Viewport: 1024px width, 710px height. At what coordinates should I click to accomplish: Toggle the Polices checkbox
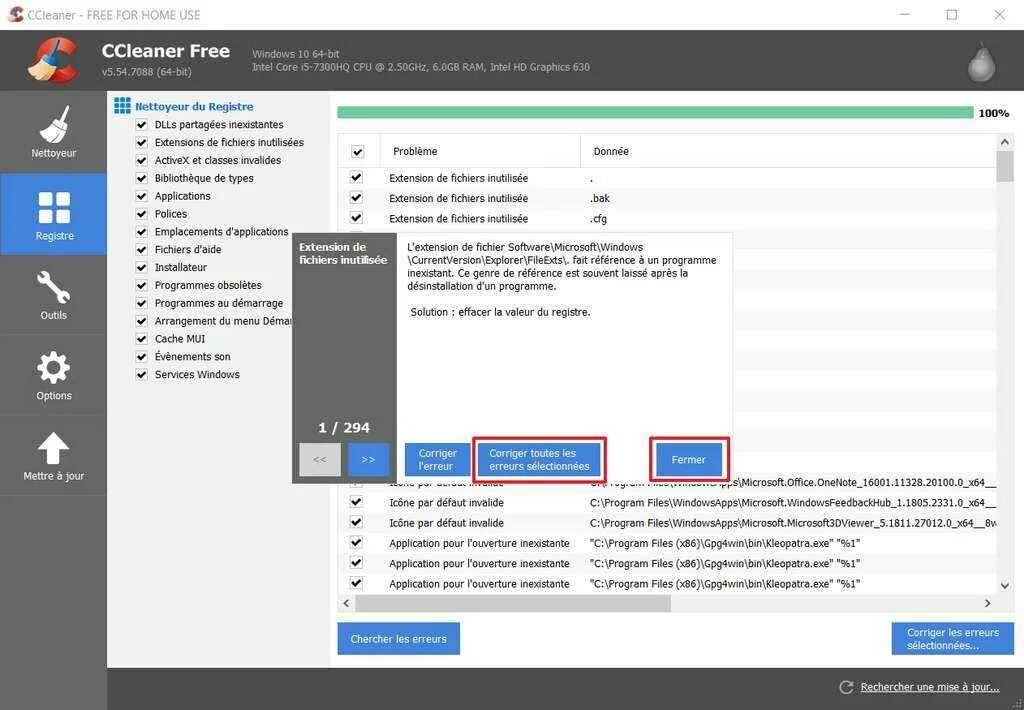click(141, 214)
